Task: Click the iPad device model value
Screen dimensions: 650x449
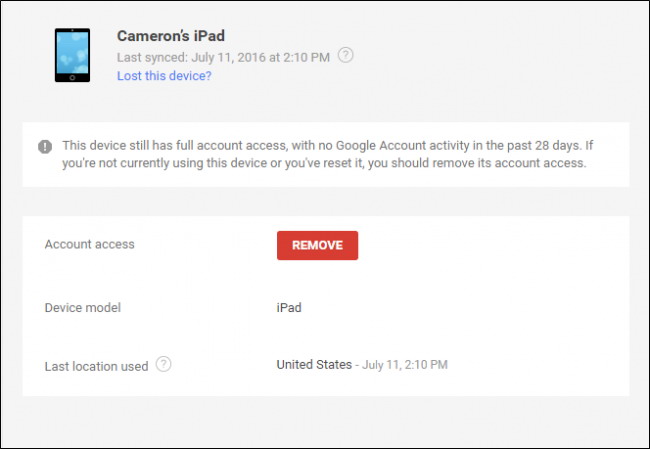Action: (x=289, y=308)
